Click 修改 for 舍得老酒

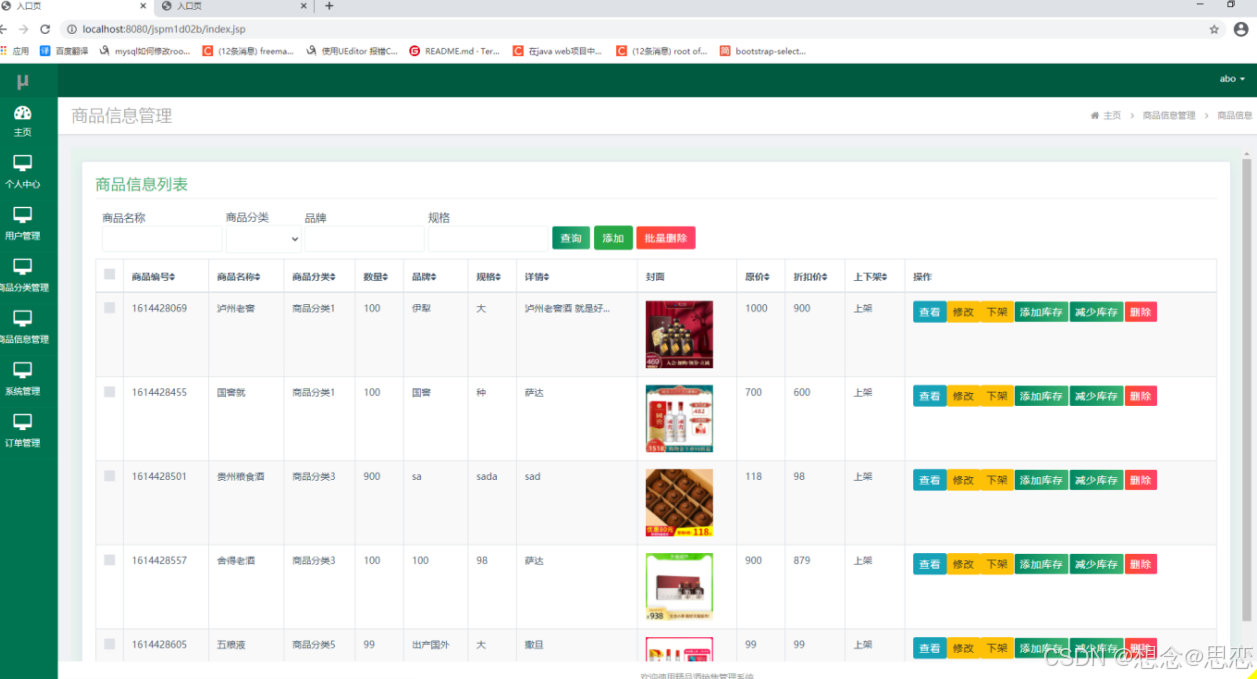click(x=963, y=564)
